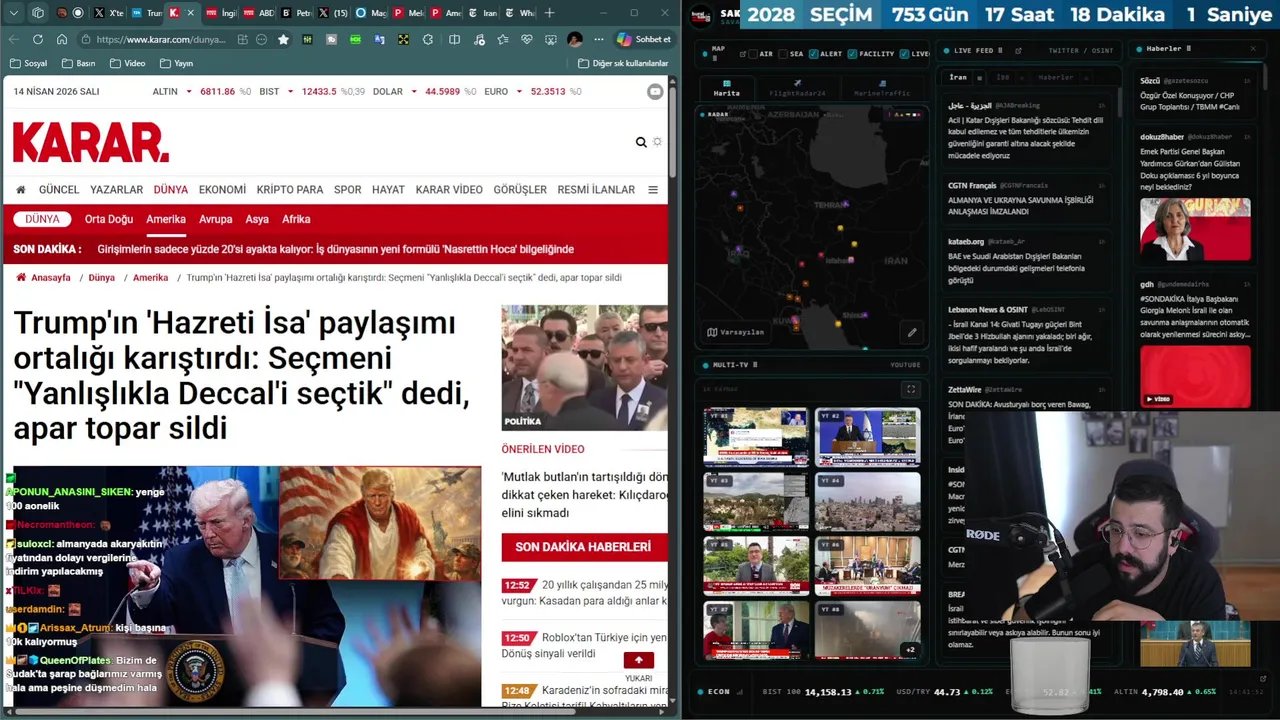Switch to the X (15) tab
Viewport: 1280px width, 720px height.
click(332, 13)
